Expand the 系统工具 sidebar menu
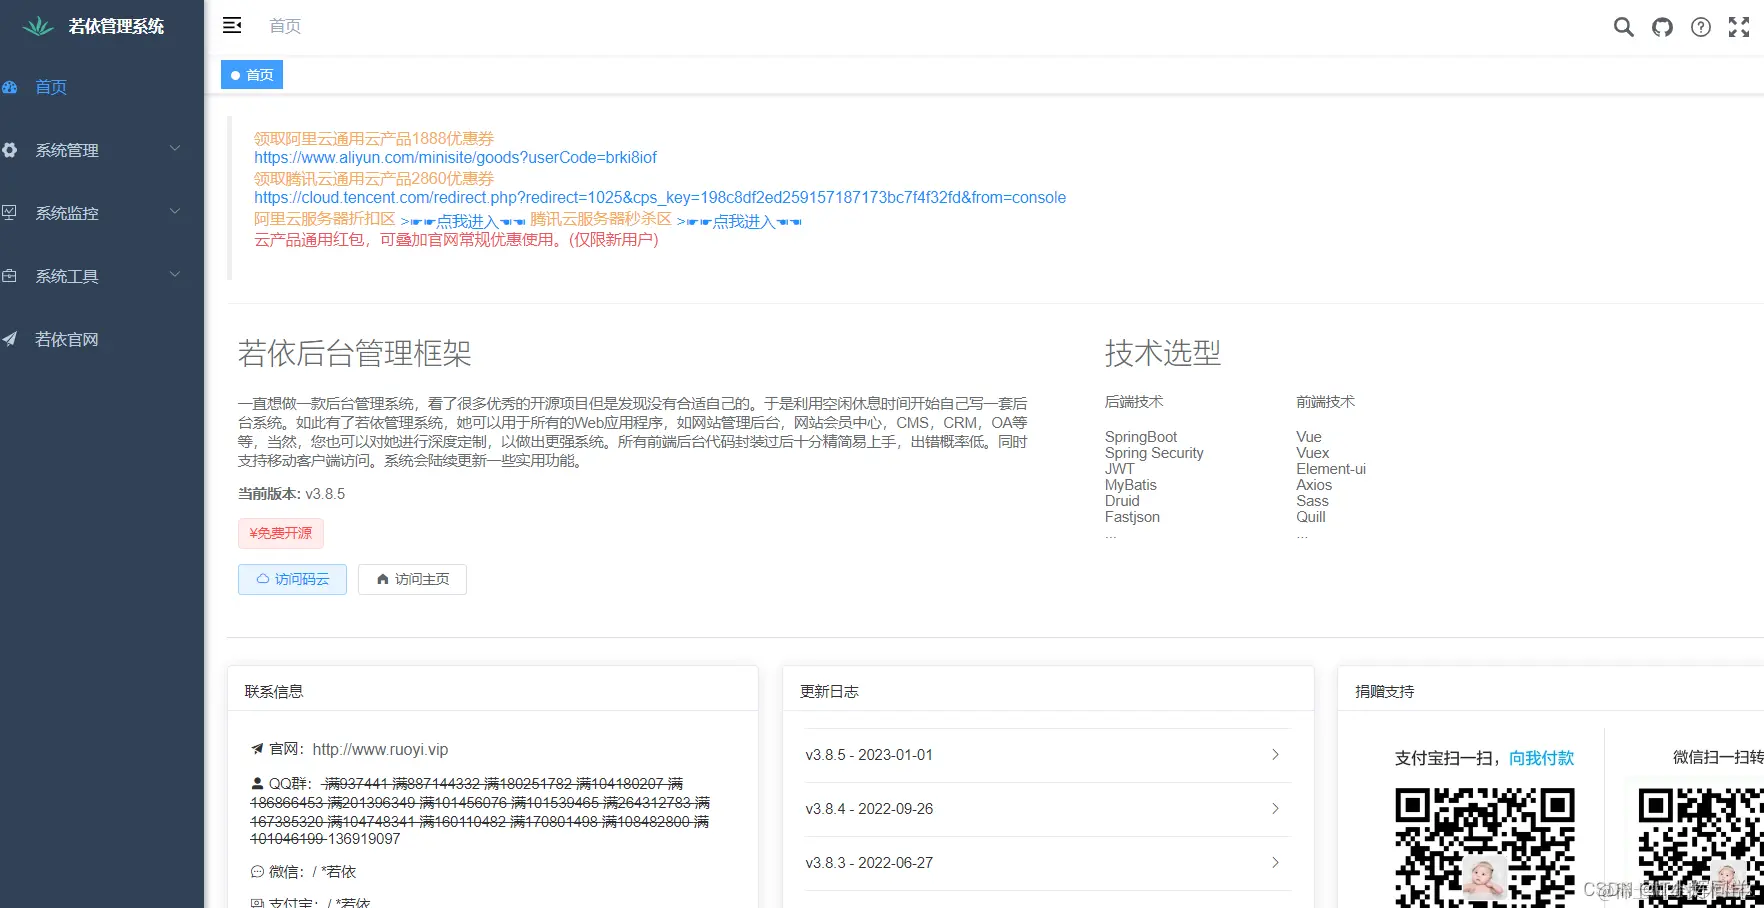Image resolution: width=1764 pixels, height=908 pixels. click(102, 276)
